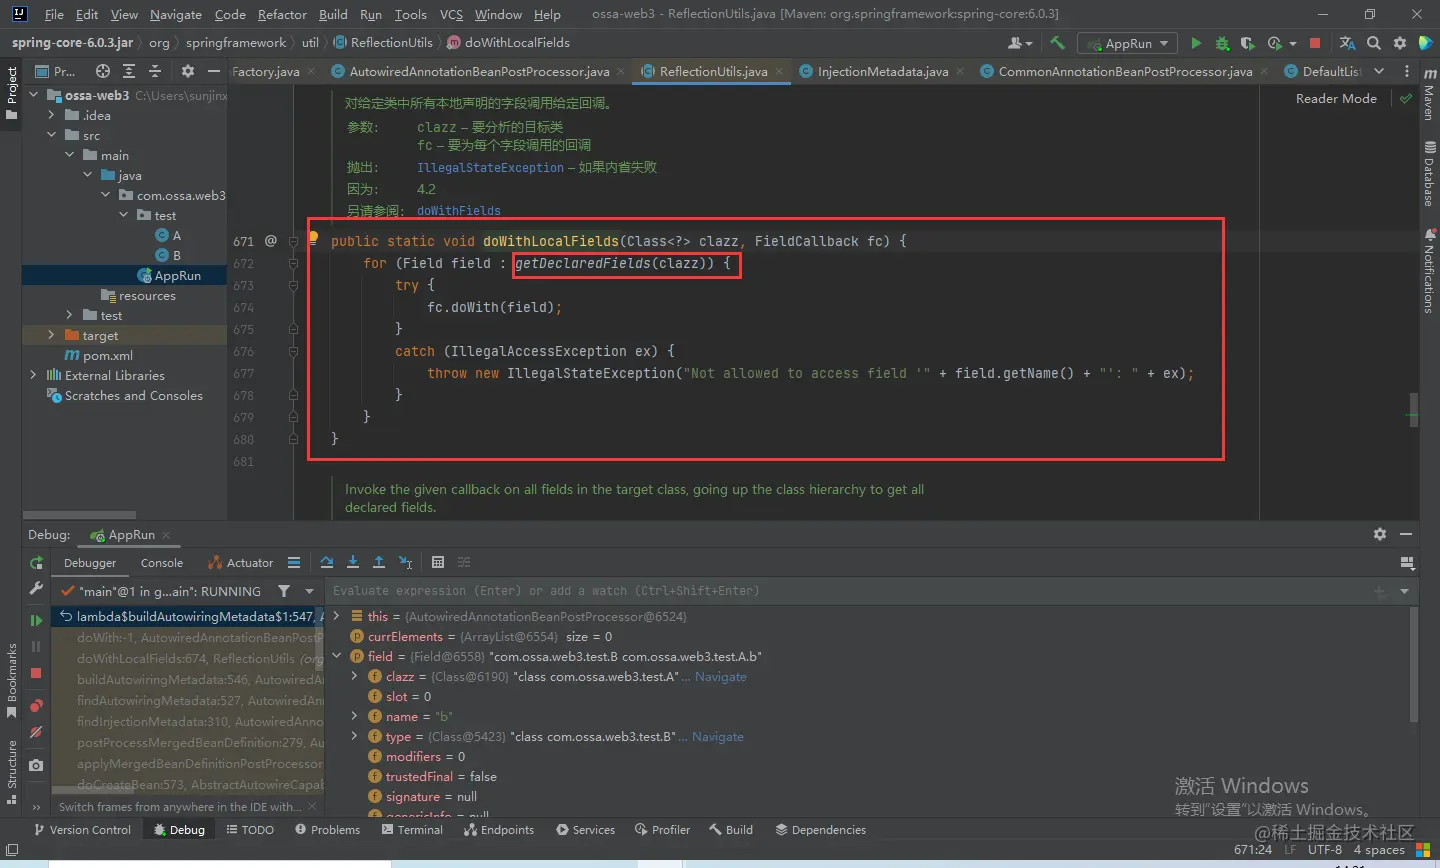
Task: Click the Step Out icon in debugger
Action: 379,562
